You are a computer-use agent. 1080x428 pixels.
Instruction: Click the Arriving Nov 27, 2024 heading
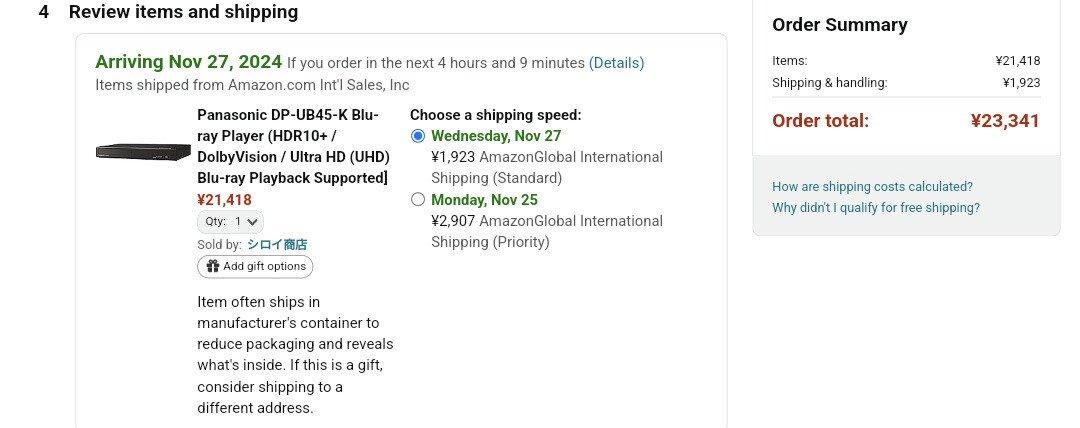(188, 62)
